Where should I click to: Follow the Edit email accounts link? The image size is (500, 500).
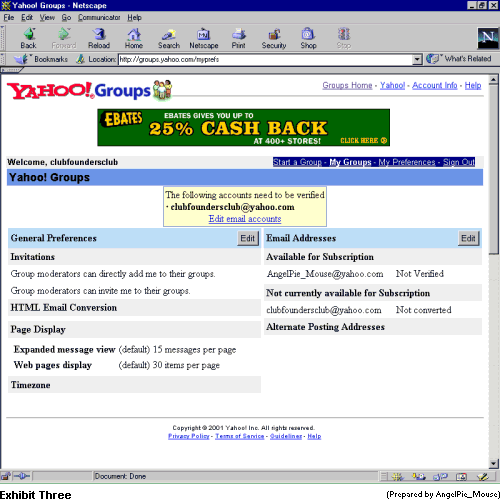[x=245, y=219]
